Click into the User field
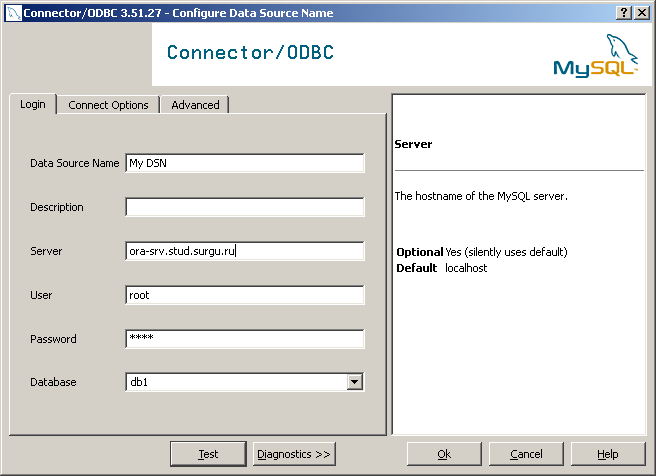 coord(245,295)
